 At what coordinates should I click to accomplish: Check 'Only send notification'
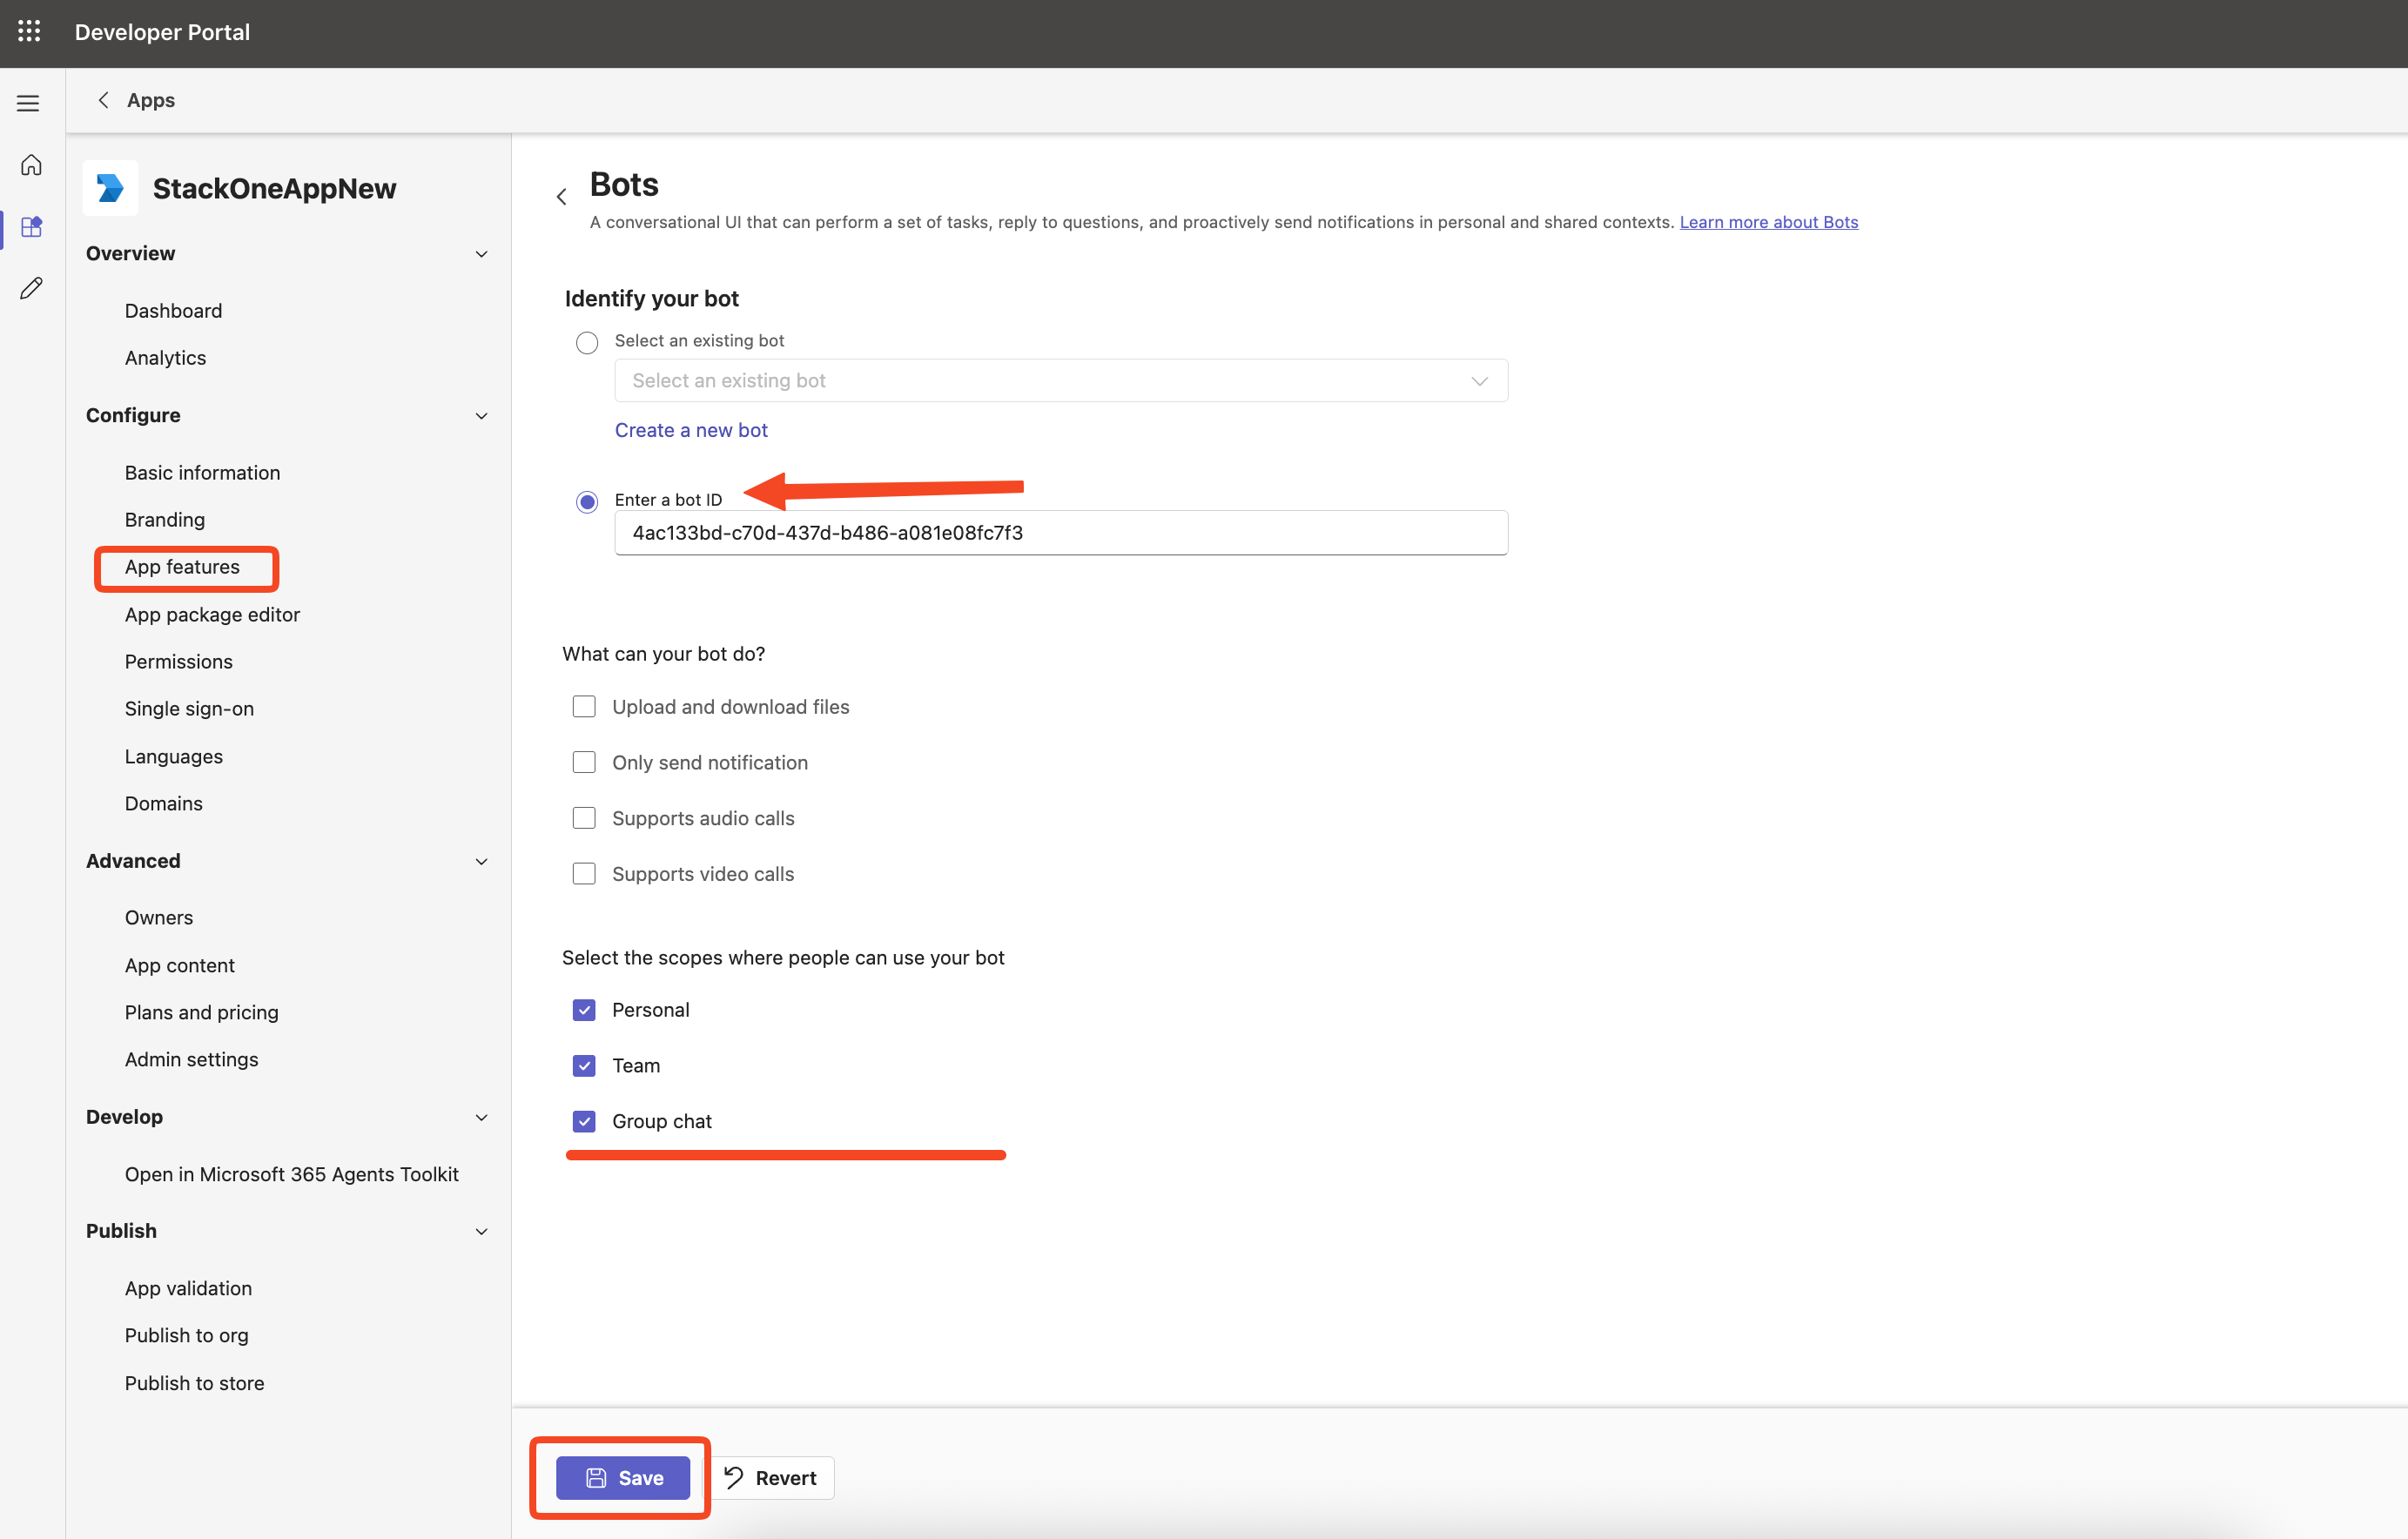pos(584,763)
